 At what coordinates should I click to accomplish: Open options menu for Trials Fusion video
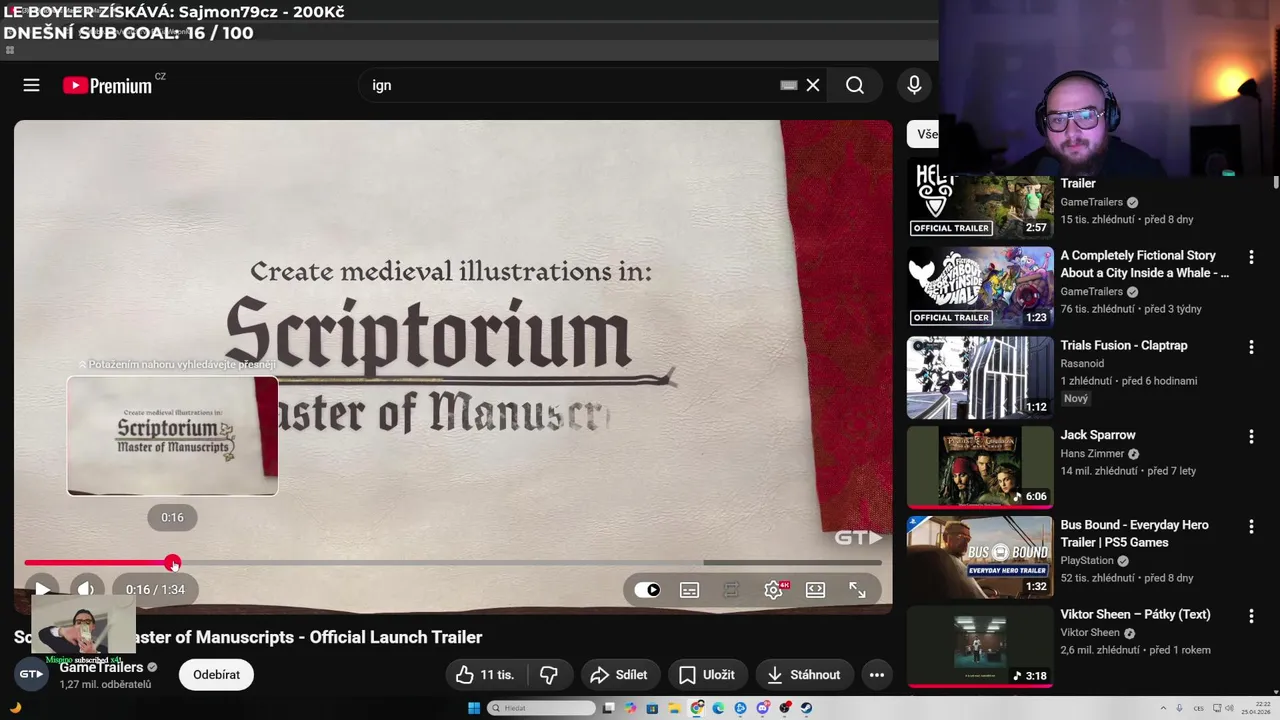click(x=1251, y=347)
